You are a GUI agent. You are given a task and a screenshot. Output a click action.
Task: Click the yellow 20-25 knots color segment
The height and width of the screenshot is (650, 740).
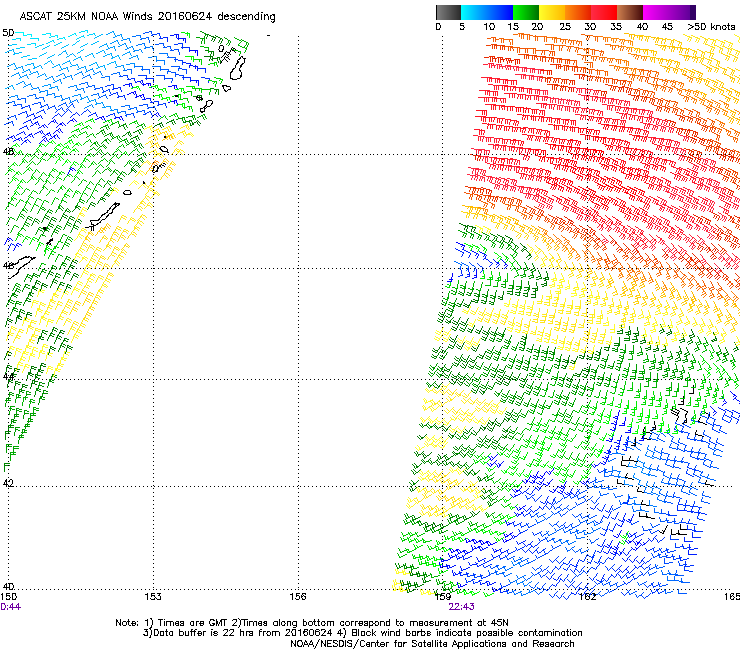pos(551,12)
